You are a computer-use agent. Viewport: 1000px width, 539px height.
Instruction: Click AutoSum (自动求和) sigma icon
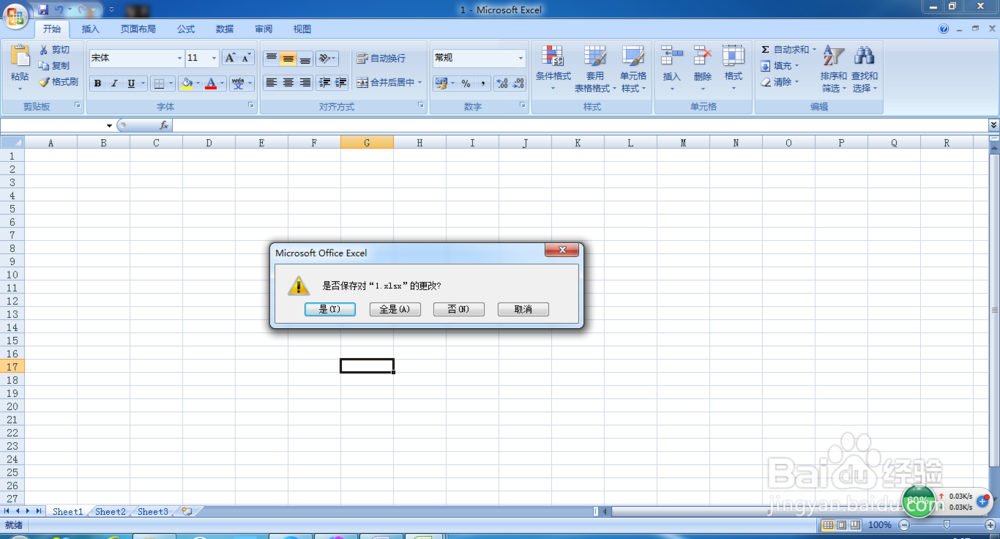(x=765, y=49)
